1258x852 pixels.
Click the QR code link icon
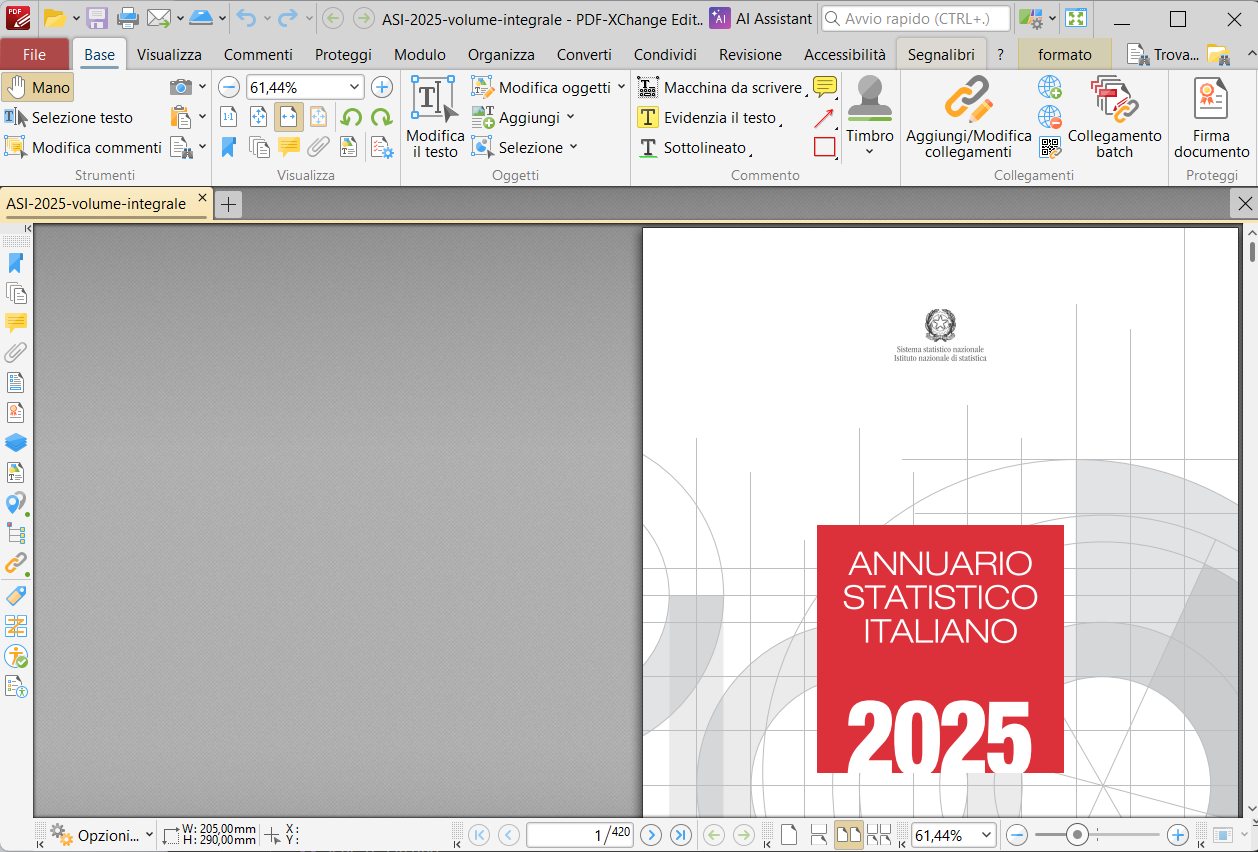tap(1050, 147)
